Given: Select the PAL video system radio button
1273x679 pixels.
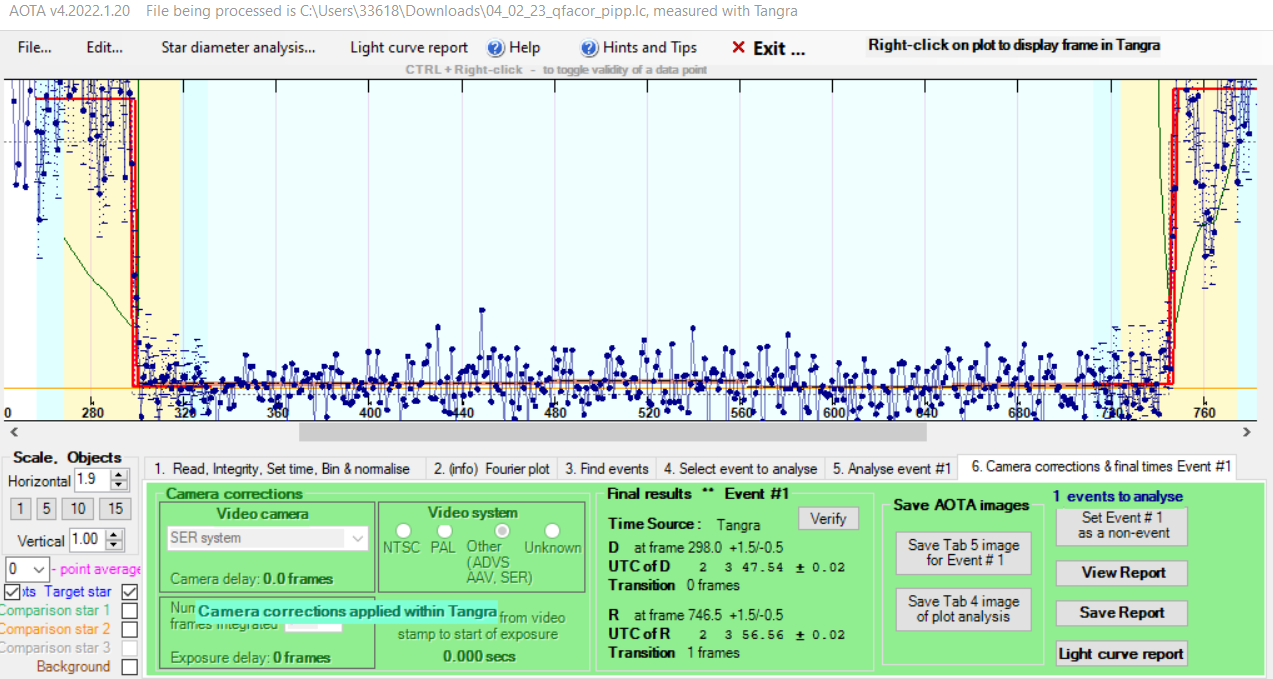Looking at the screenshot, I should (444, 531).
